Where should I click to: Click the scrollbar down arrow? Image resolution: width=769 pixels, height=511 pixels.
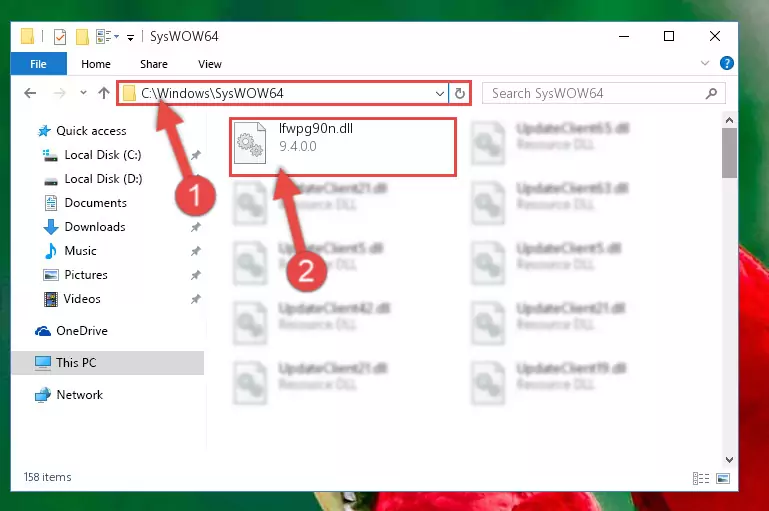(x=729, y=460)
